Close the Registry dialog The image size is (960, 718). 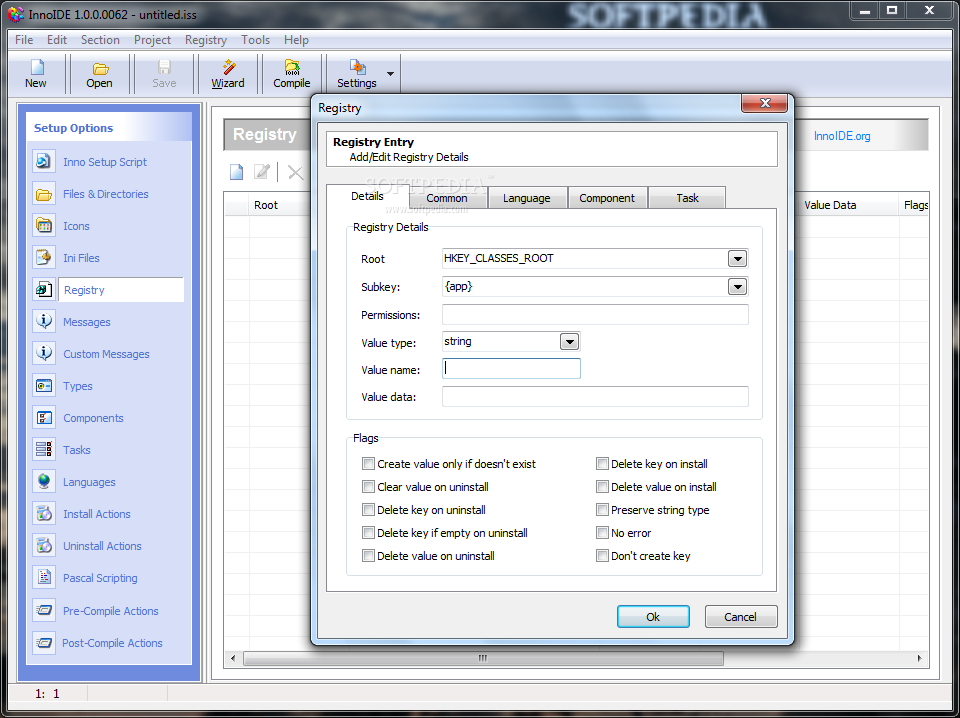point(764,103)
